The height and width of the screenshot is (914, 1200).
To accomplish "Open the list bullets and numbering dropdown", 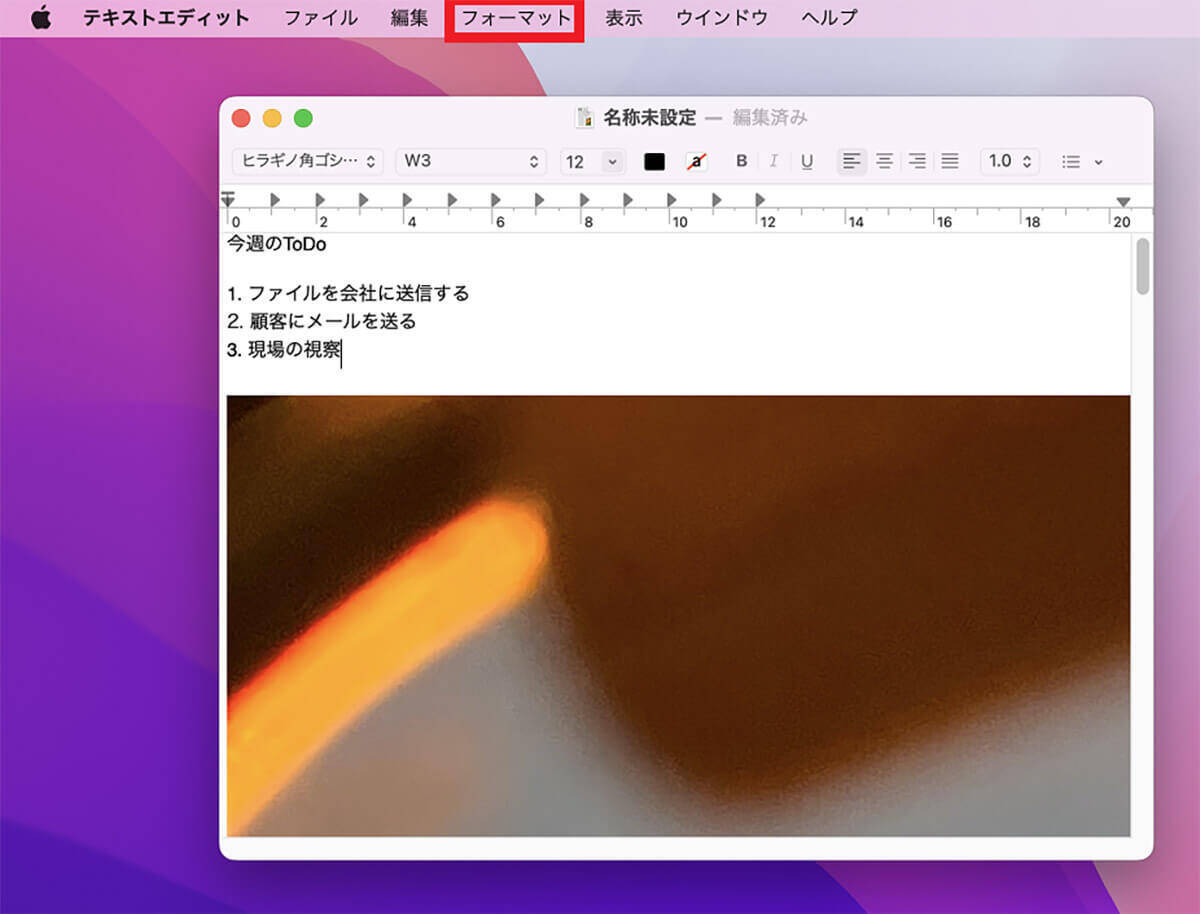I will pos(1082,161).
